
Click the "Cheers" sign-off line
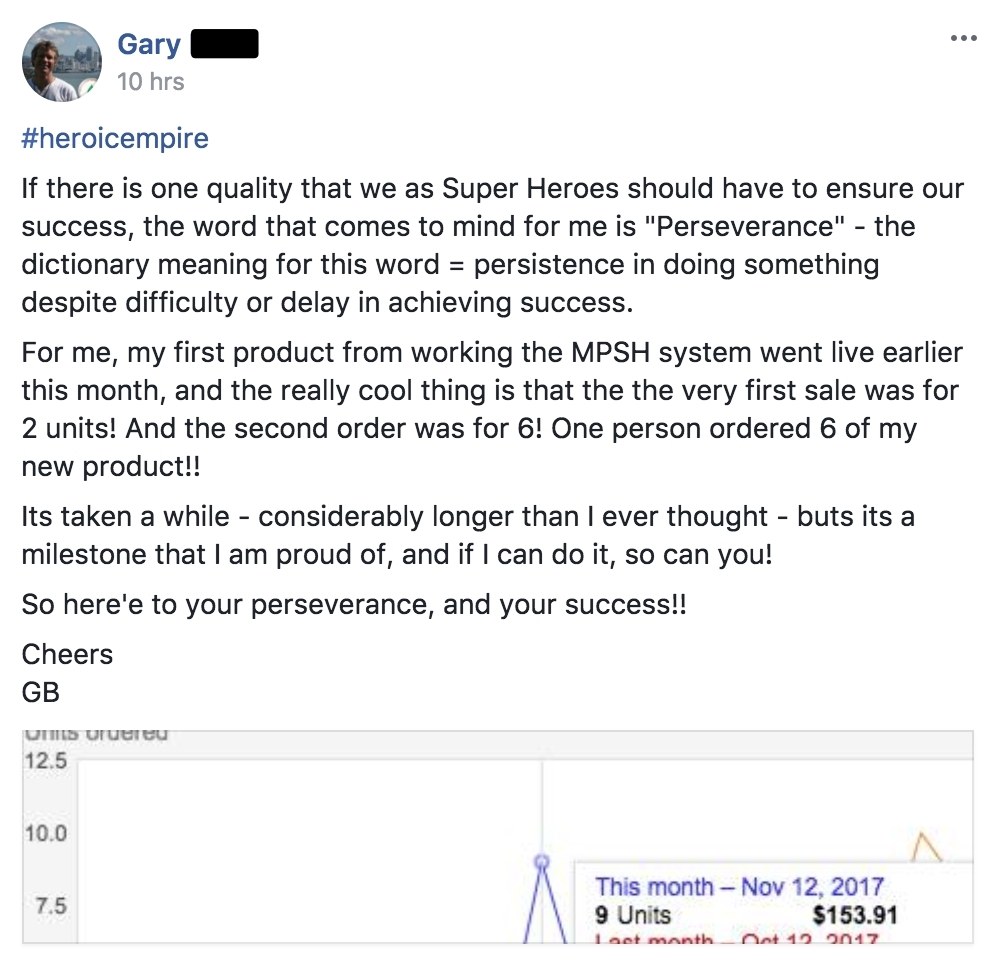67,655
